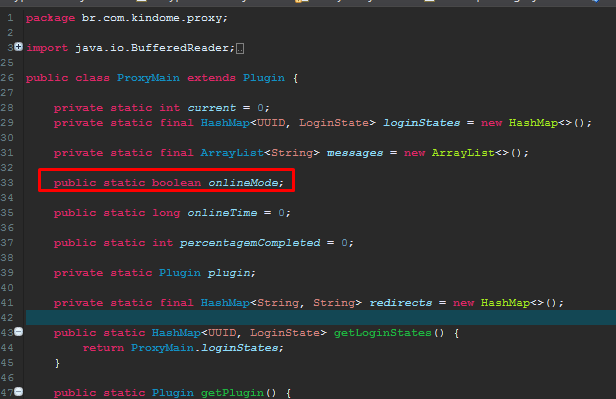616x399 pixels.
Task: Select the Plugin superclass after extends
Action: coord(264,78)
